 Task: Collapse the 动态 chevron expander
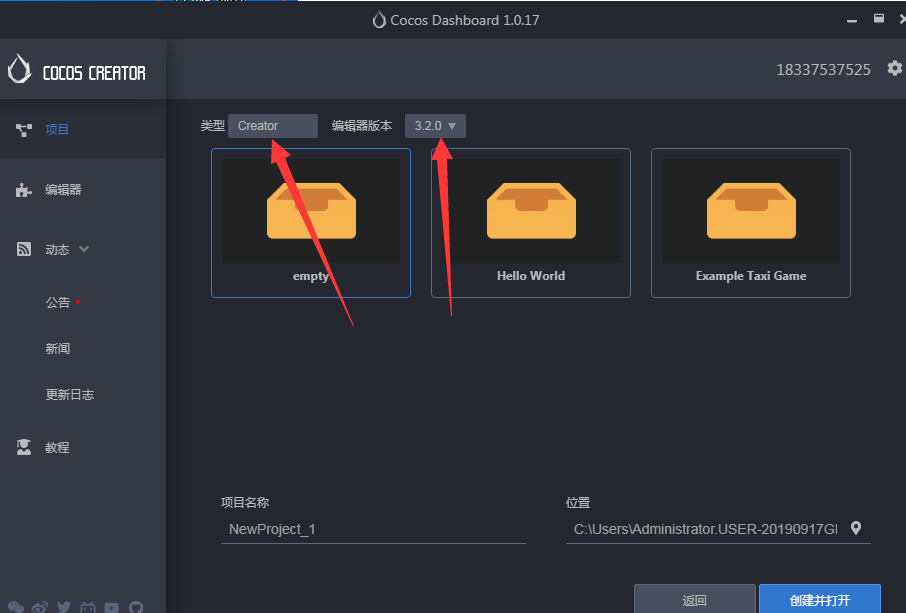click(x=84, y=249)
